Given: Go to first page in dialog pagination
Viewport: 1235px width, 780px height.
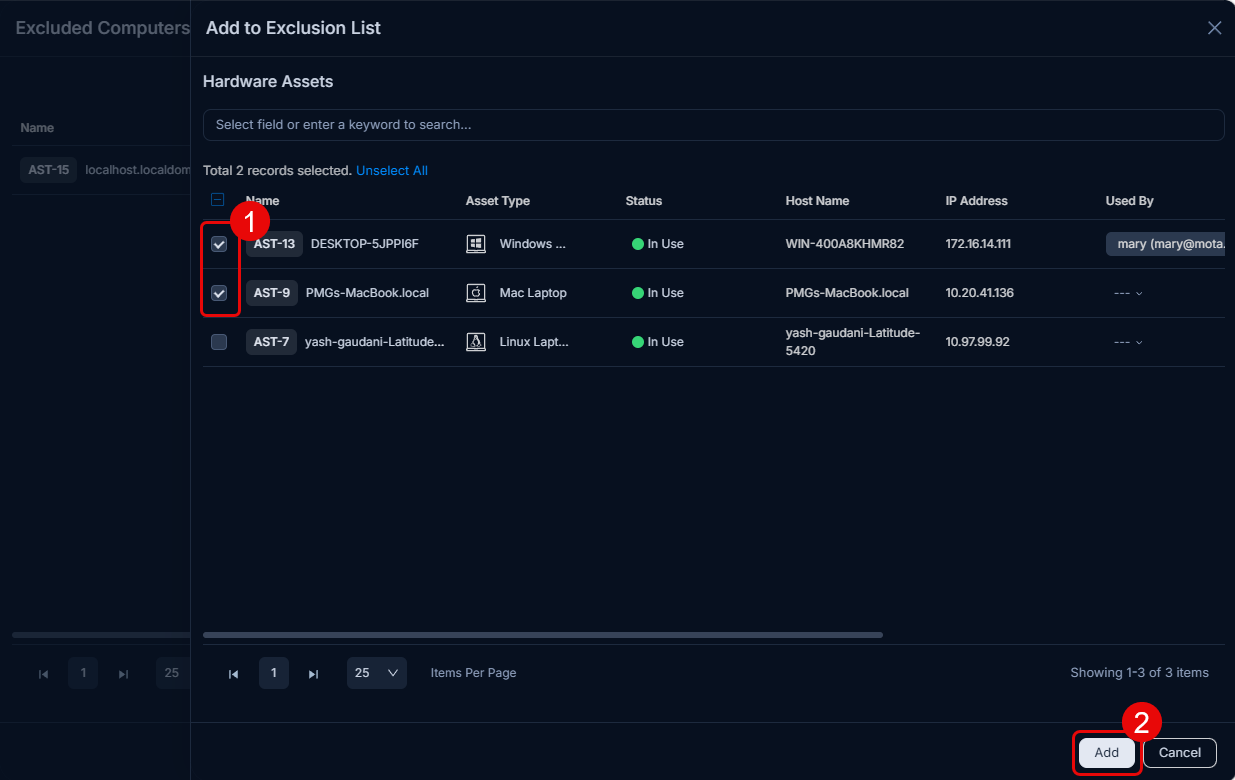Looking at the screenshot, I should (x=233, y=674).
